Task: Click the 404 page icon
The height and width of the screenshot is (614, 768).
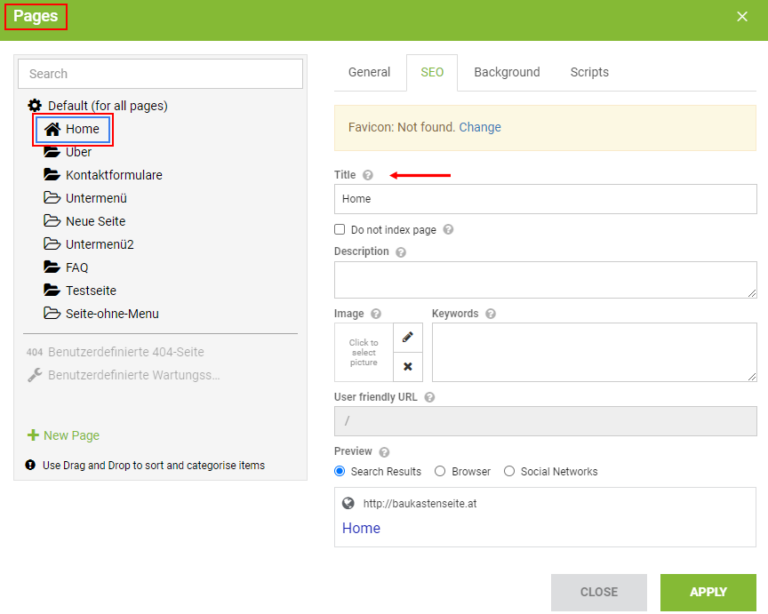Action: point(34,352)
